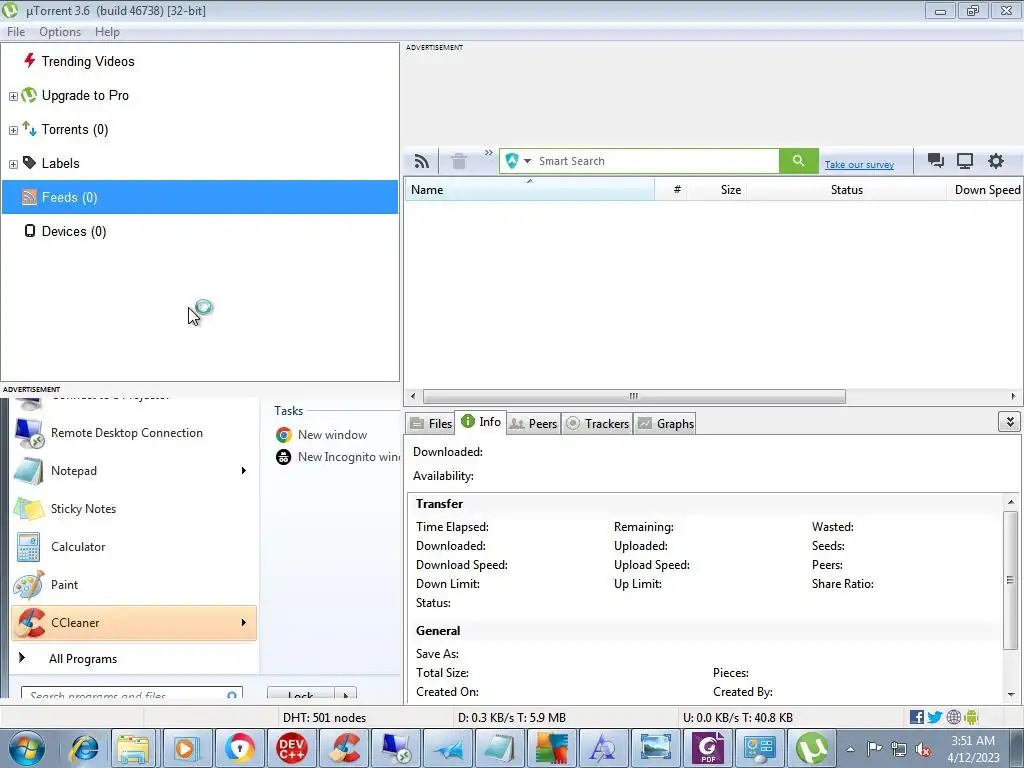
Task: Show more toolbar buttons via the double chevron
Action: [488, 153]
